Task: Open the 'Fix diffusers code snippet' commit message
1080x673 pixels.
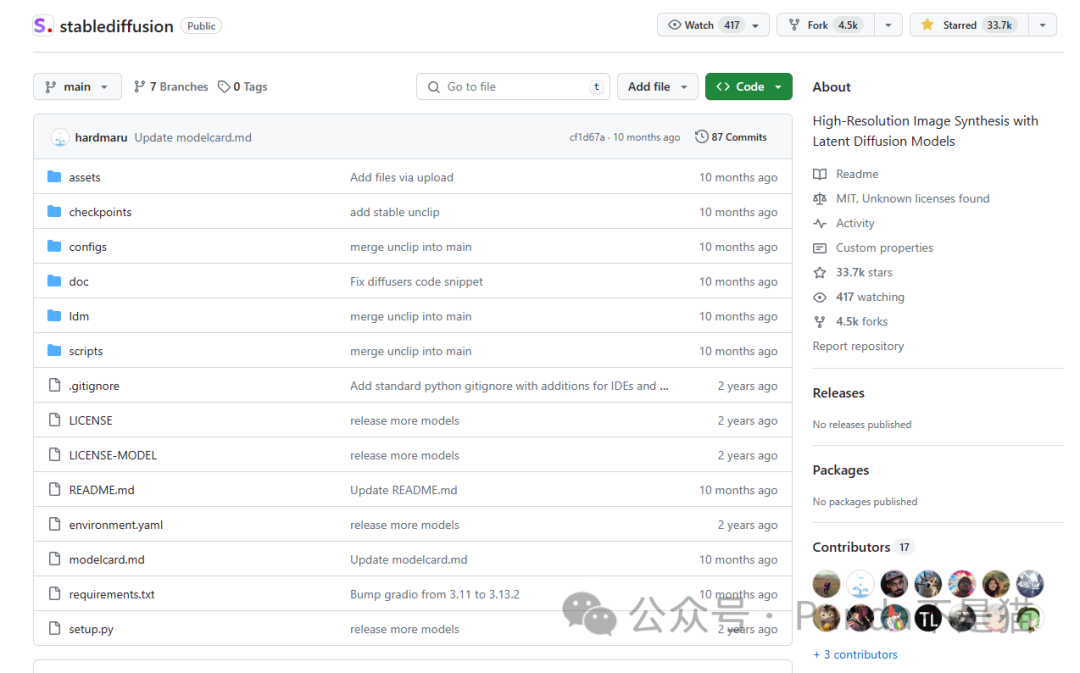Action: click(416, 281)
